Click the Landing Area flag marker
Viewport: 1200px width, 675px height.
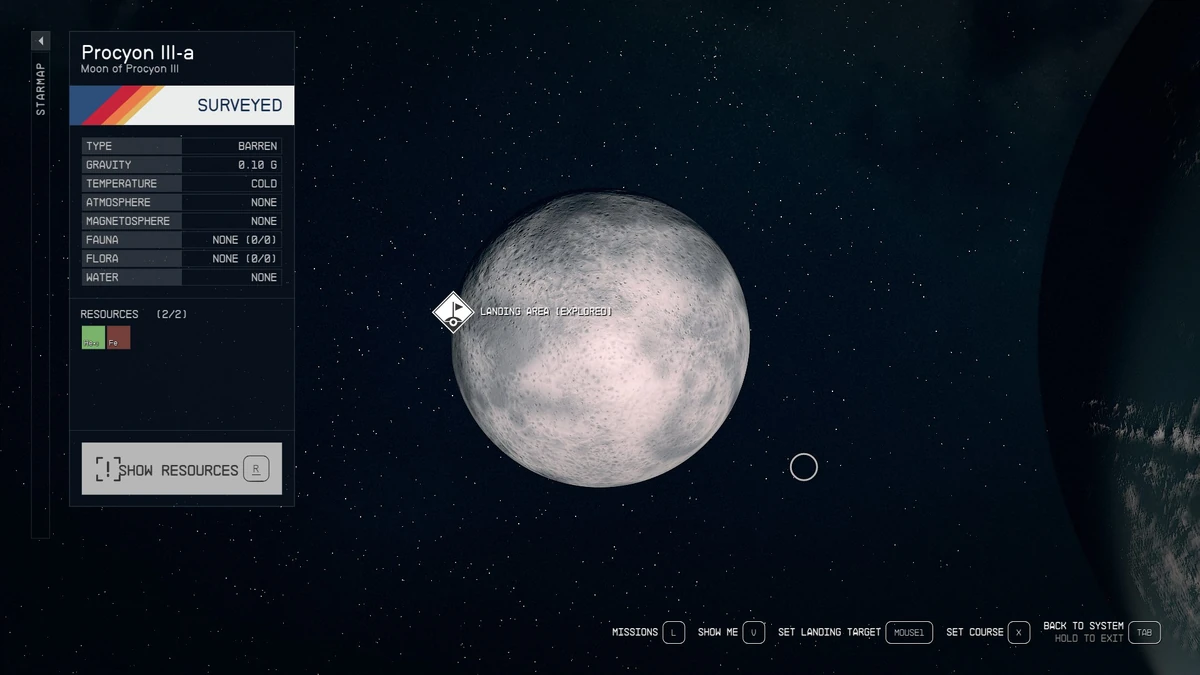(x=453, y=312)
